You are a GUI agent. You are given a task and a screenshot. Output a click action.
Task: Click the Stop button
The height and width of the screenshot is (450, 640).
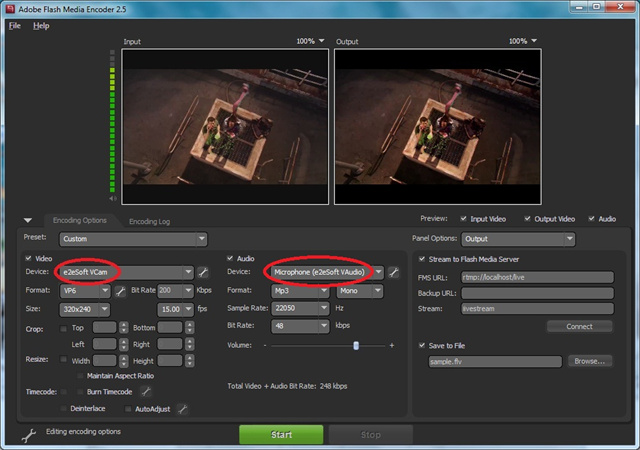point(371,435)
